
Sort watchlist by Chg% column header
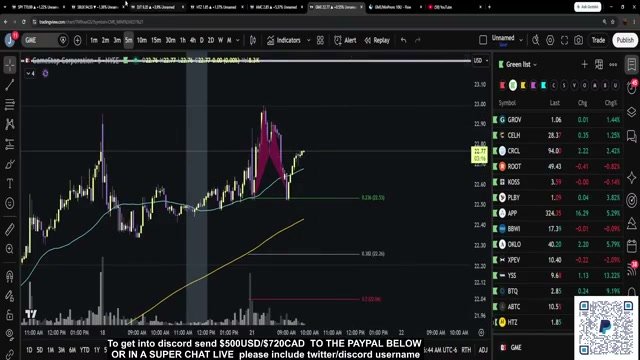[611, 103]
